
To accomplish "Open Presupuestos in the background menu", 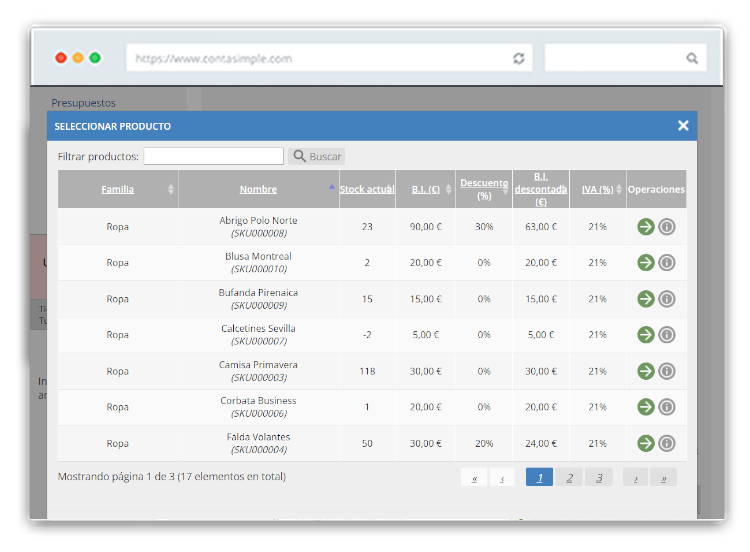I will [83, 102].
